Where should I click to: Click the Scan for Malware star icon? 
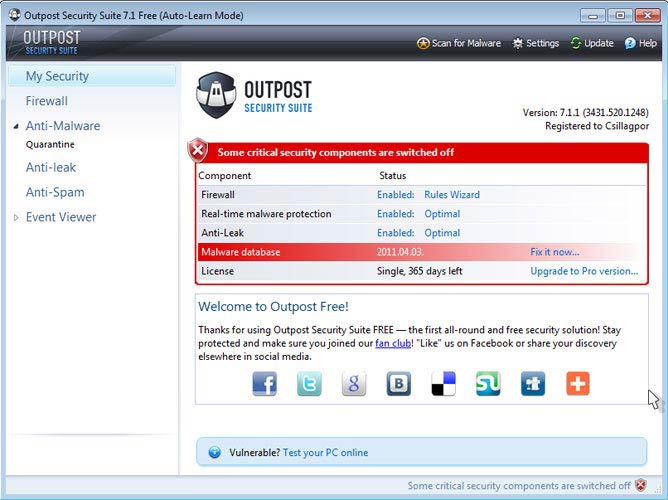(423, 43)
